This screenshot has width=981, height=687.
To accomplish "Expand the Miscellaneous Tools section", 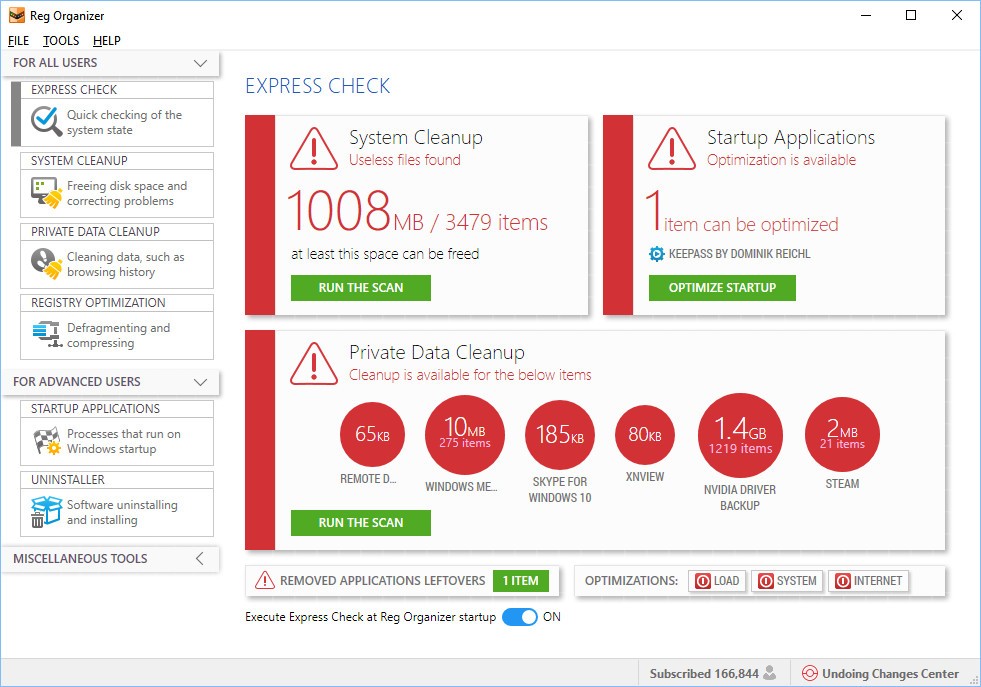I will pyautogui.click(x=199, y=559).
